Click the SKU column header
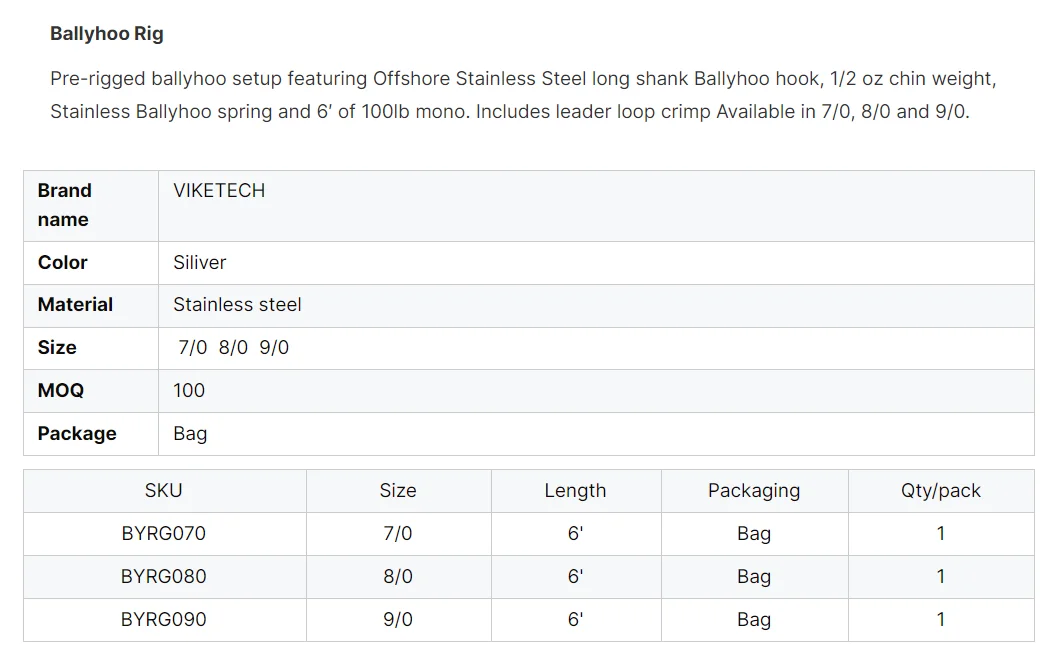This screenshot has height=652, width=1059. (164, 491)
